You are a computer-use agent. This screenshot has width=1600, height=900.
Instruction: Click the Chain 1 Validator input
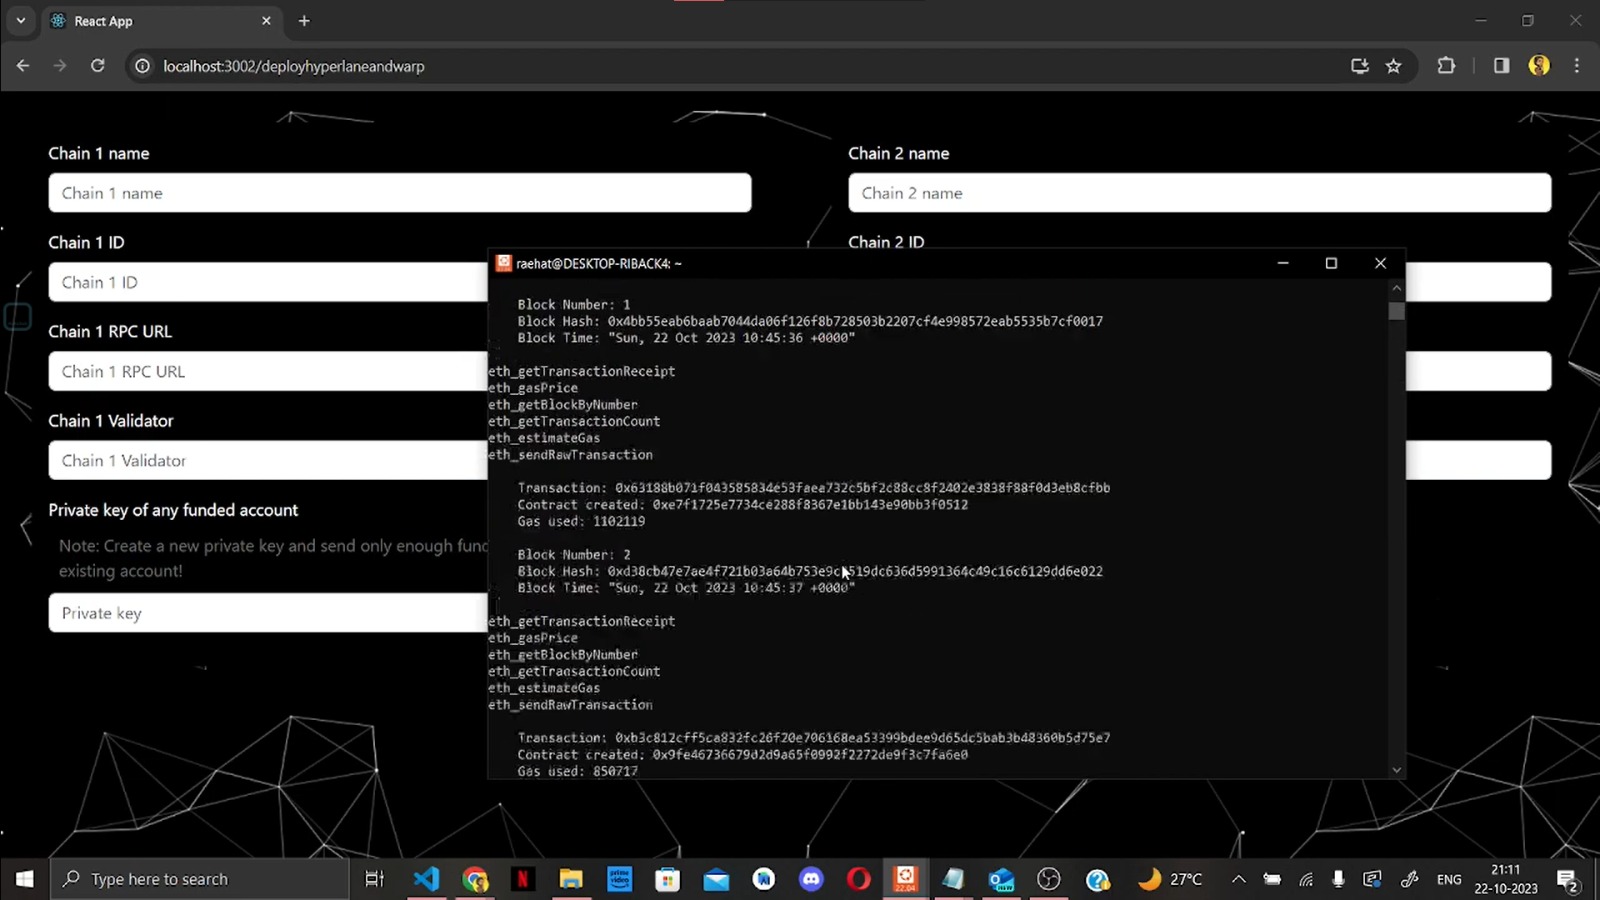tap(268, 460)
